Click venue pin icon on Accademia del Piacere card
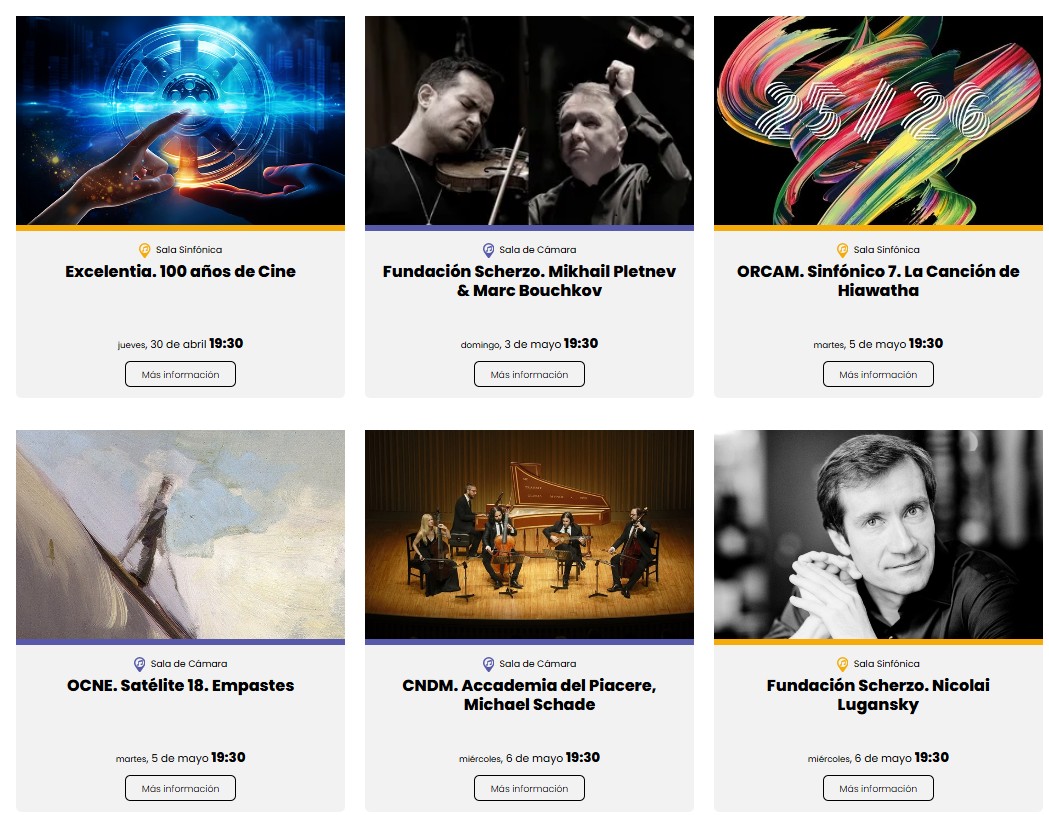This screenshot has height=815, width=1049. click(x=488, y=664)
